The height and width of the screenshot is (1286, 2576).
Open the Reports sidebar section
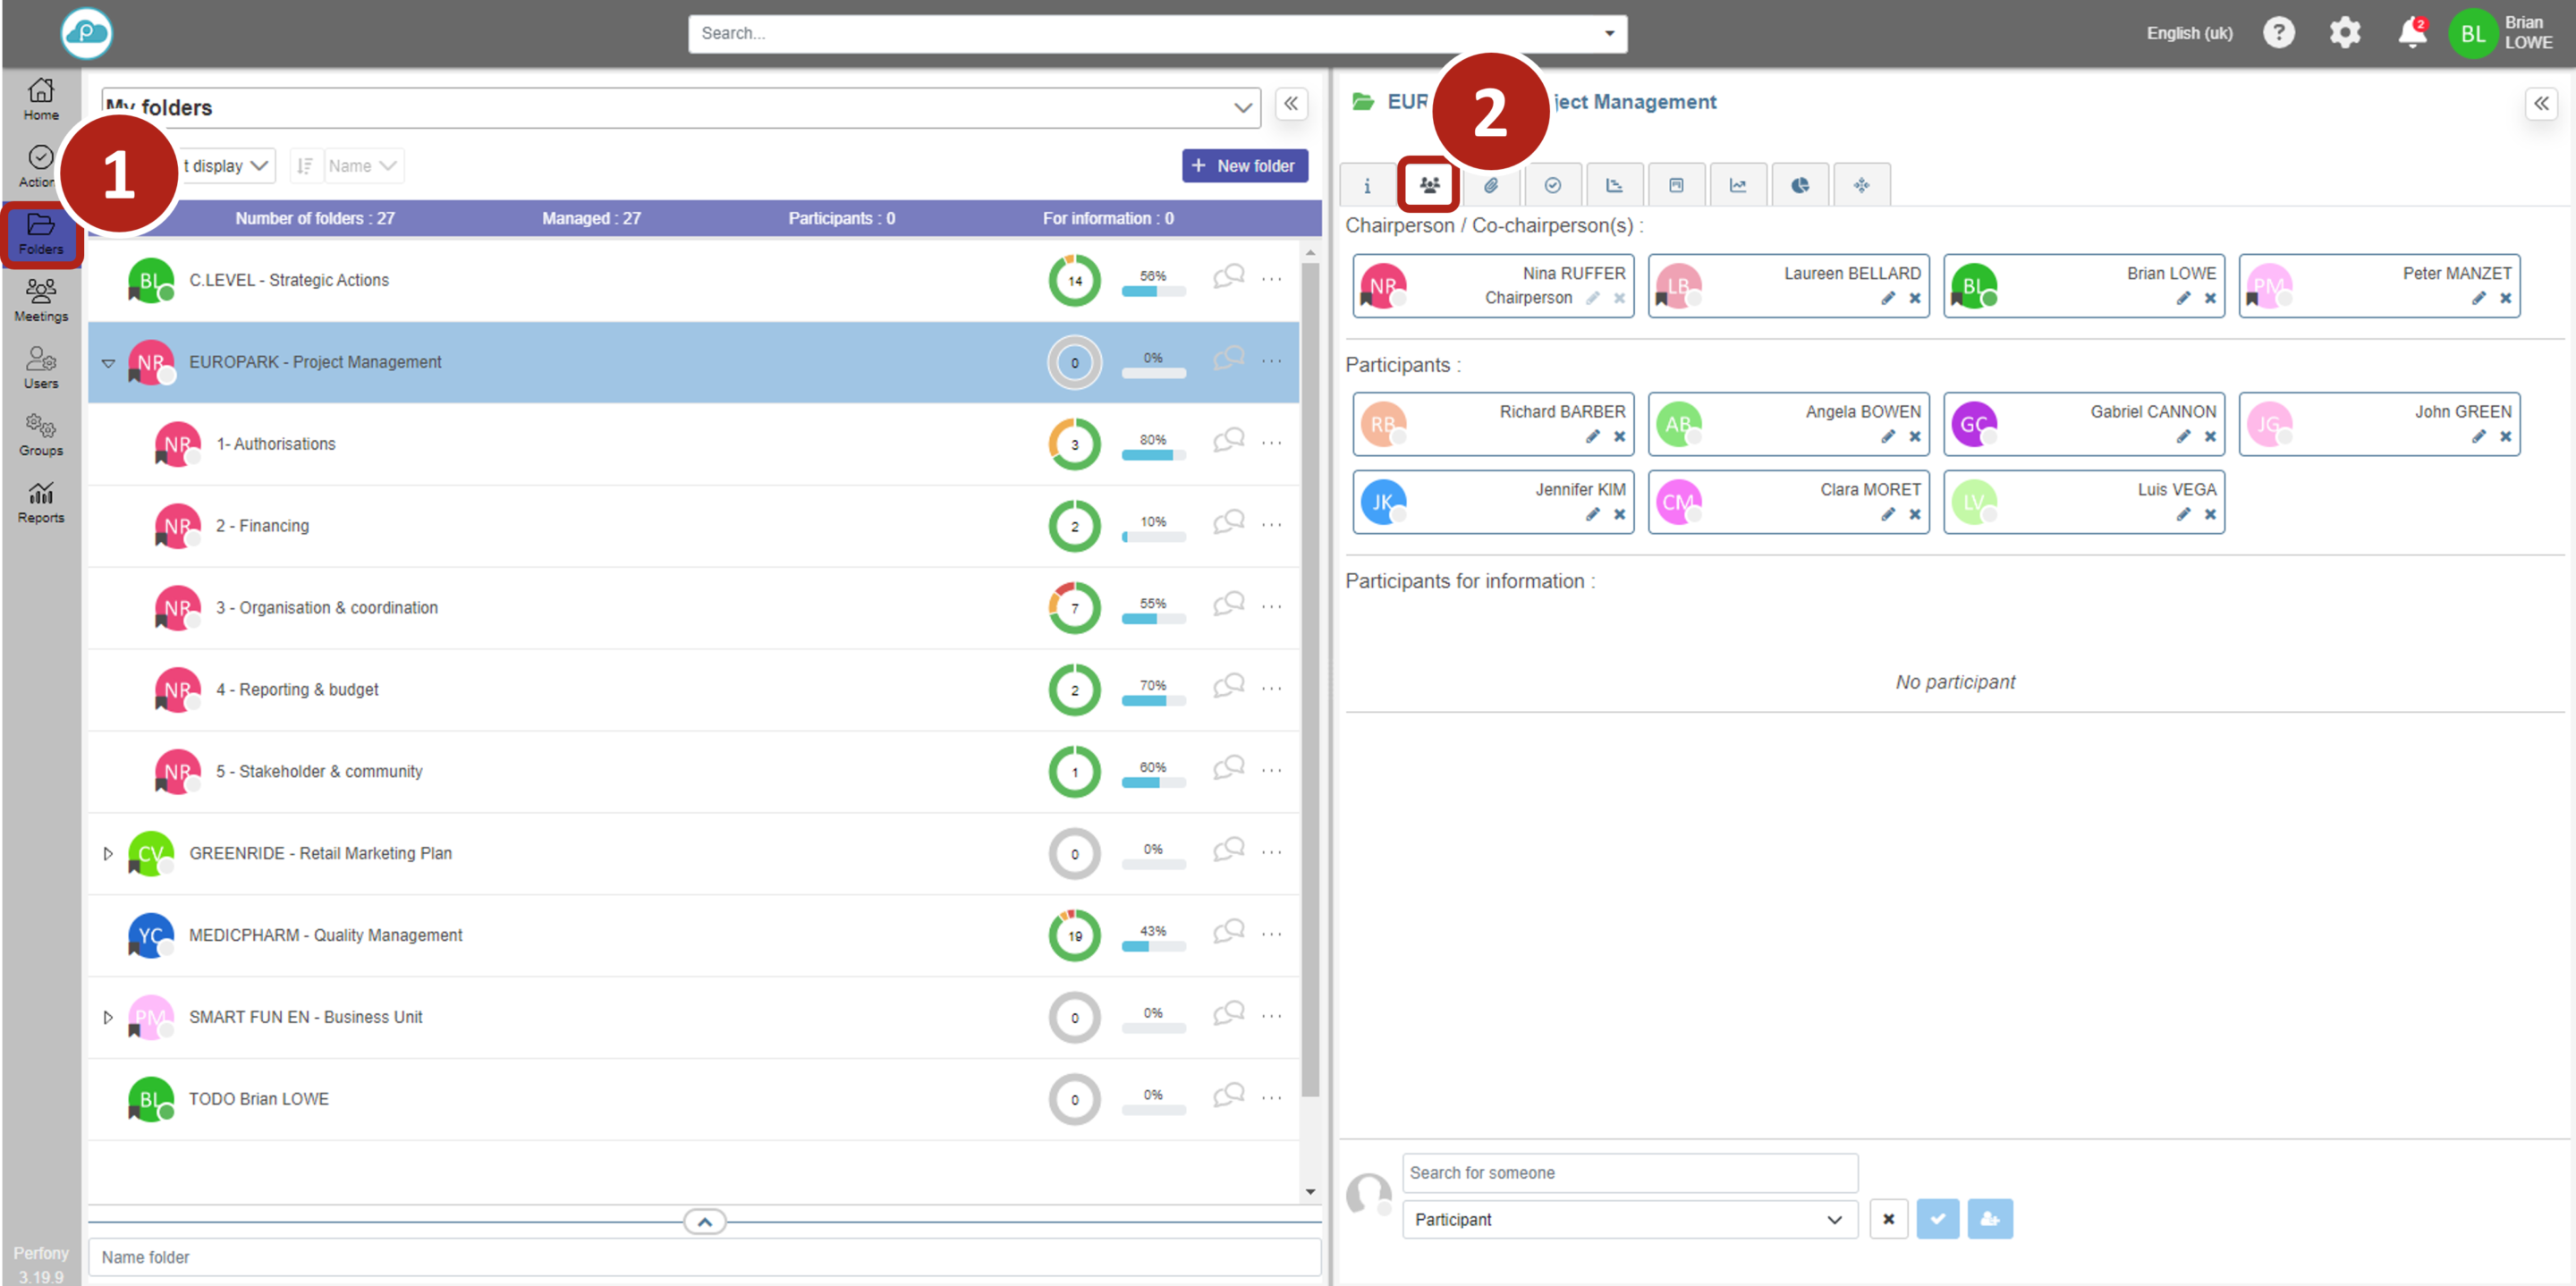[41, 501]
